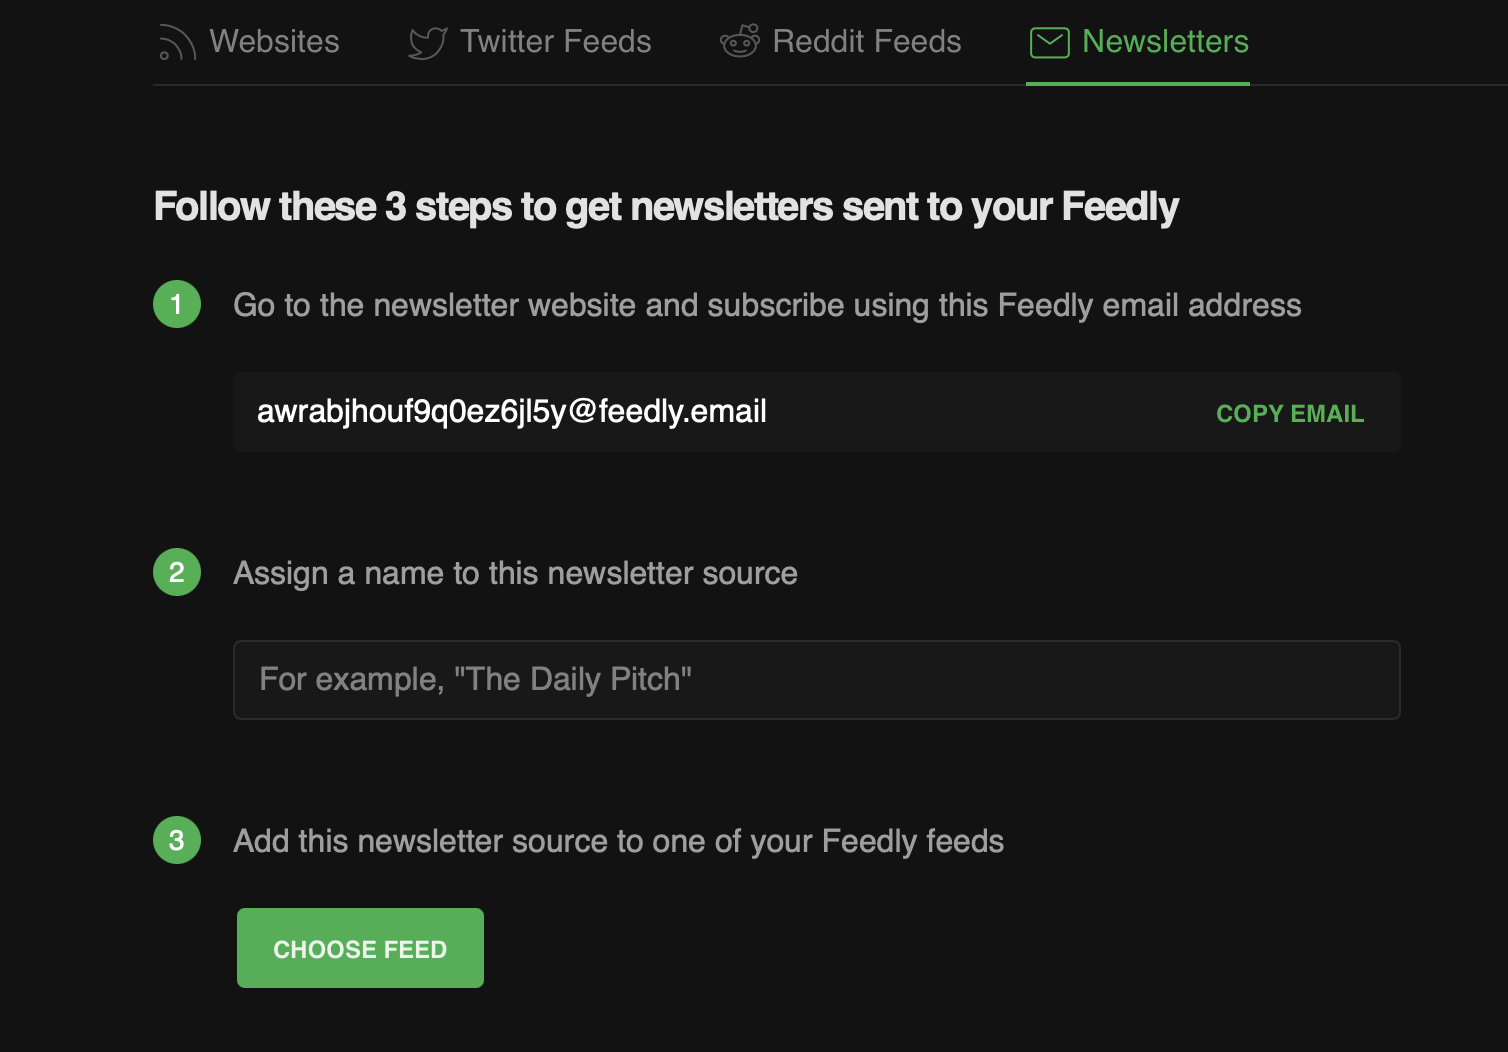This screenshot has height=1052, width=1508.
Task: Click the green step 2 circle
Action: click(177, 572)
